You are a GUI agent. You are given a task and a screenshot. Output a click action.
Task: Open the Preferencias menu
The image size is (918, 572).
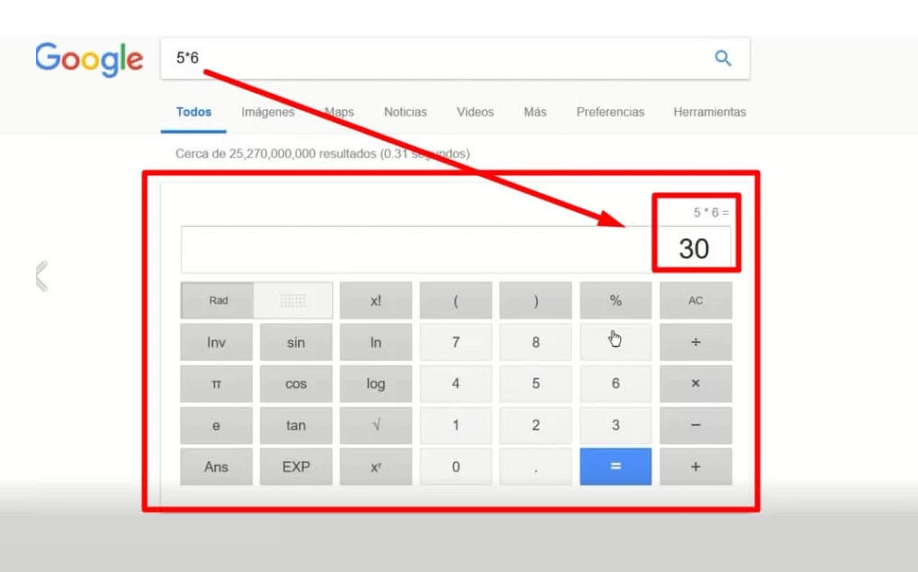click(610, 112)
